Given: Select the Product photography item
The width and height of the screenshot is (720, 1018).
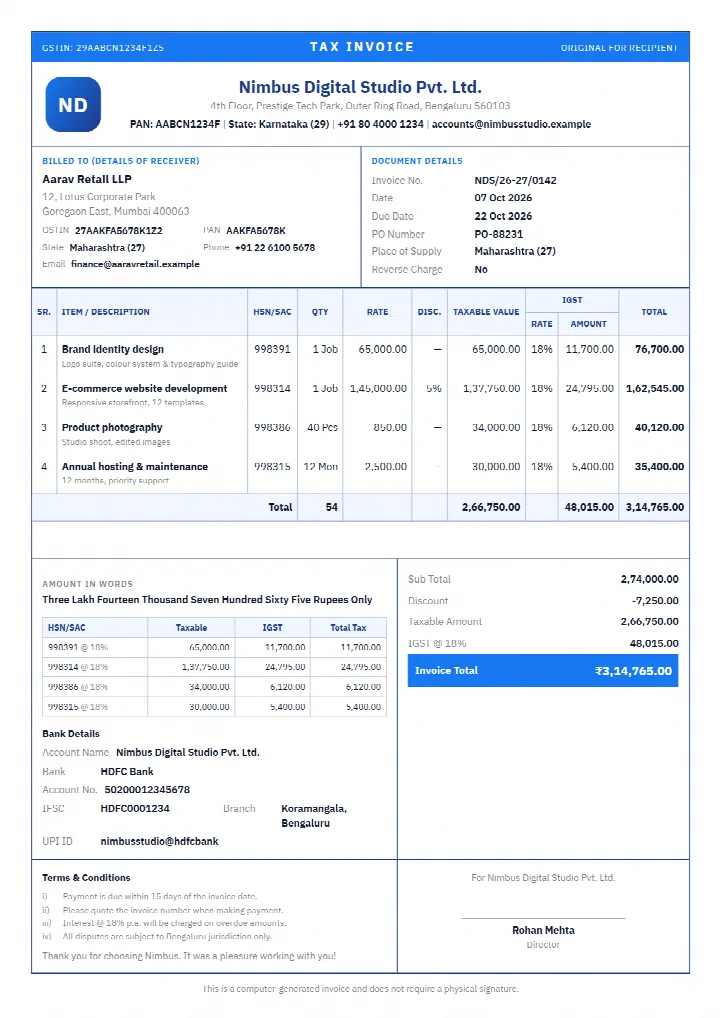Looking at the screenshot, I should click(x=112, y=427).
